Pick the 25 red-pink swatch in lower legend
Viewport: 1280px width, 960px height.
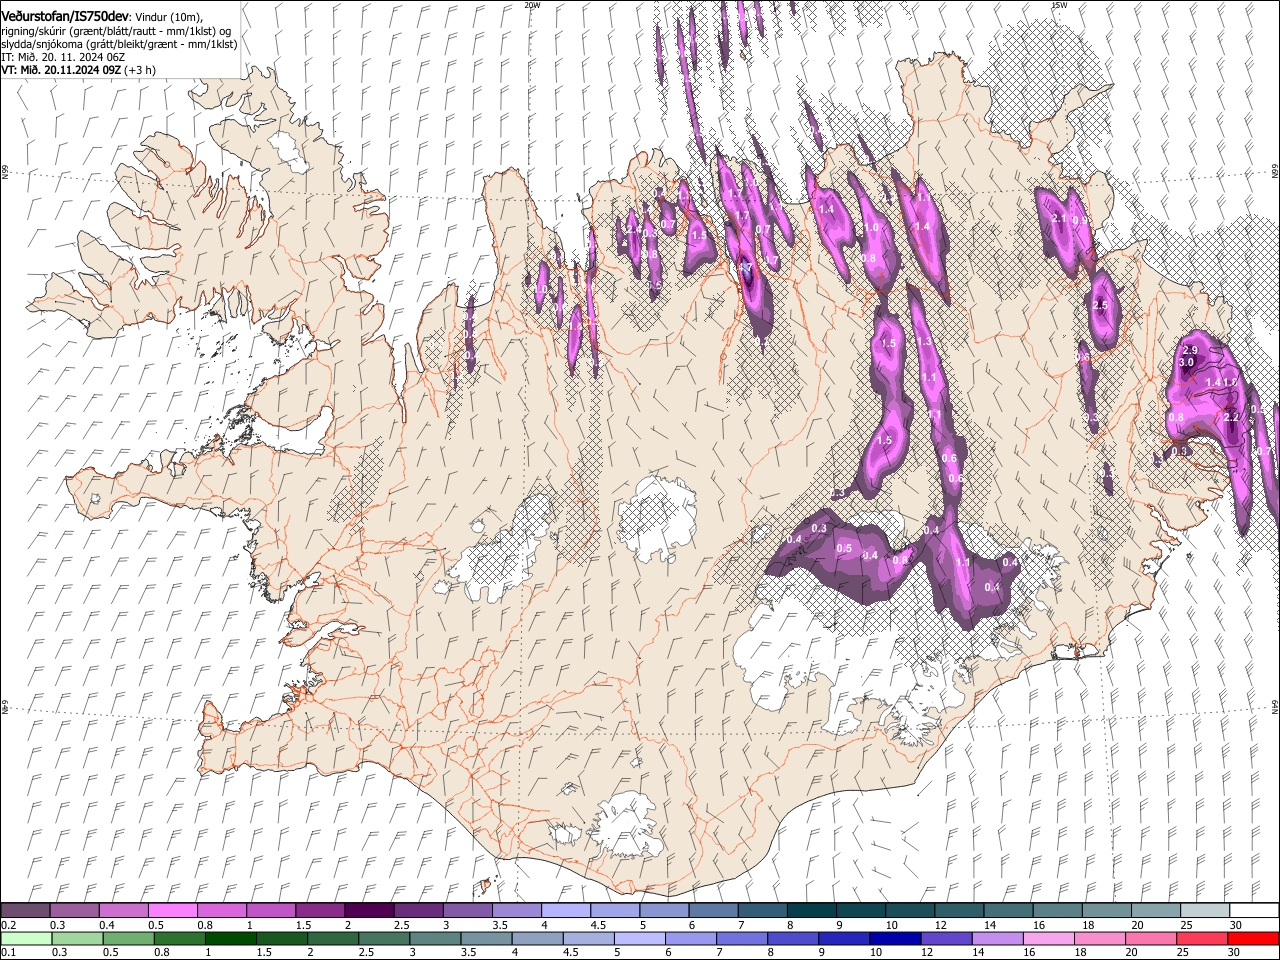pos(1203,937)
